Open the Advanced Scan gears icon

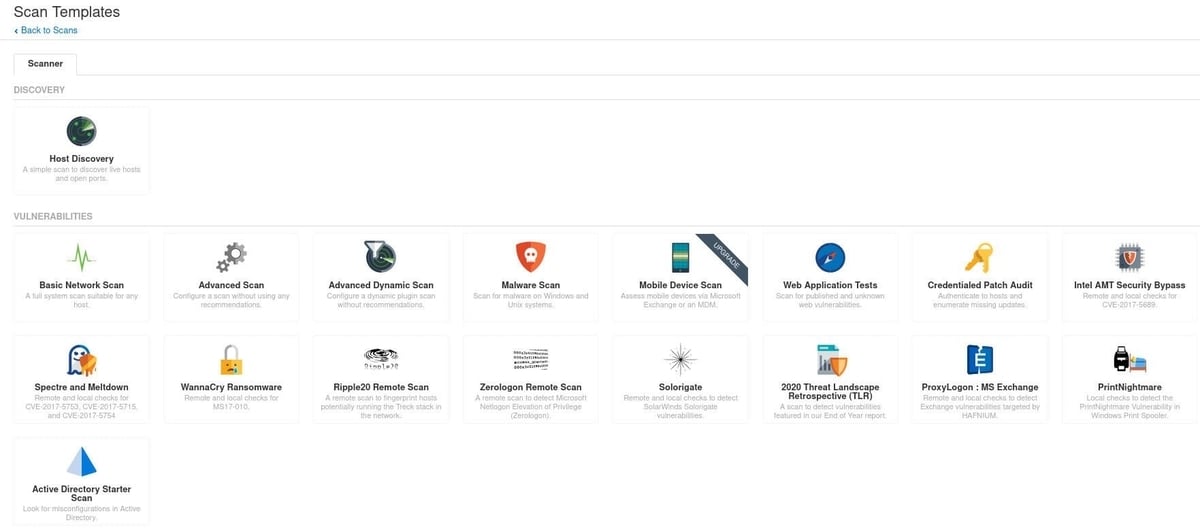point(231,257)
